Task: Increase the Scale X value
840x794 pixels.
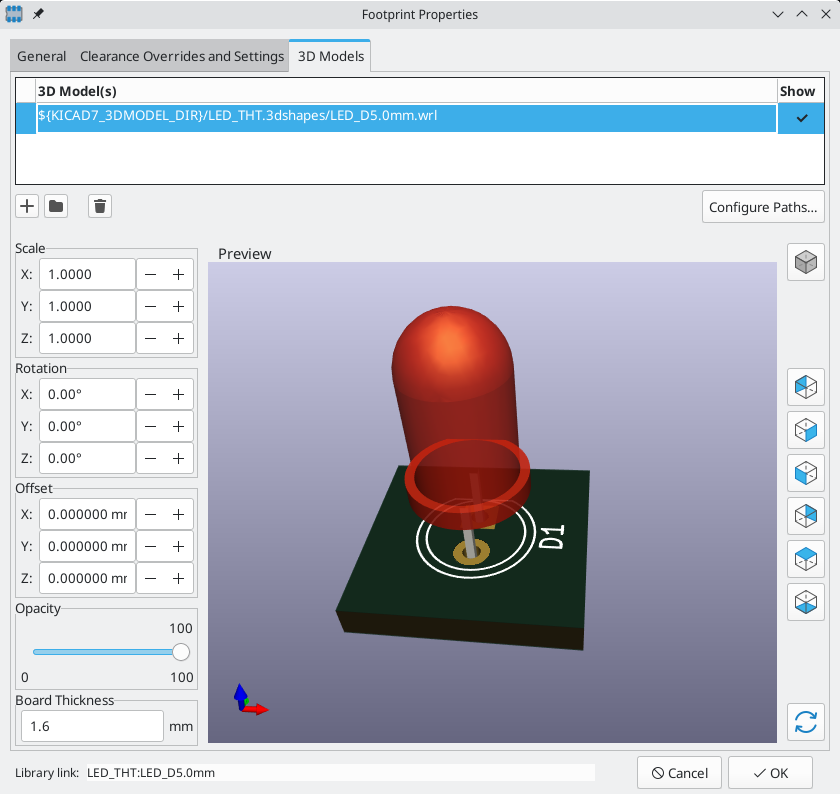Action: [x=176, y=273]
